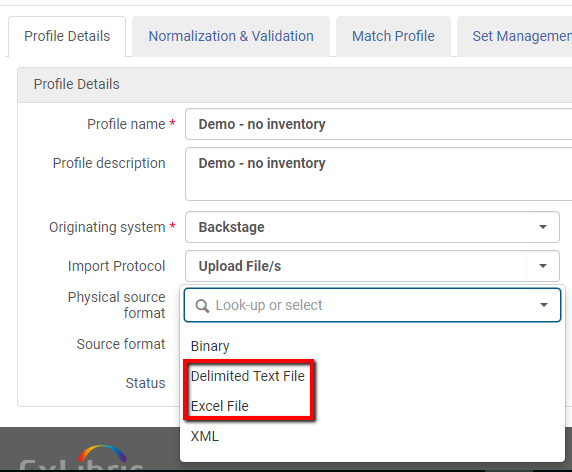Click the Profile Details section header
This screenshot has width=572, height=472.
point(77,84)
